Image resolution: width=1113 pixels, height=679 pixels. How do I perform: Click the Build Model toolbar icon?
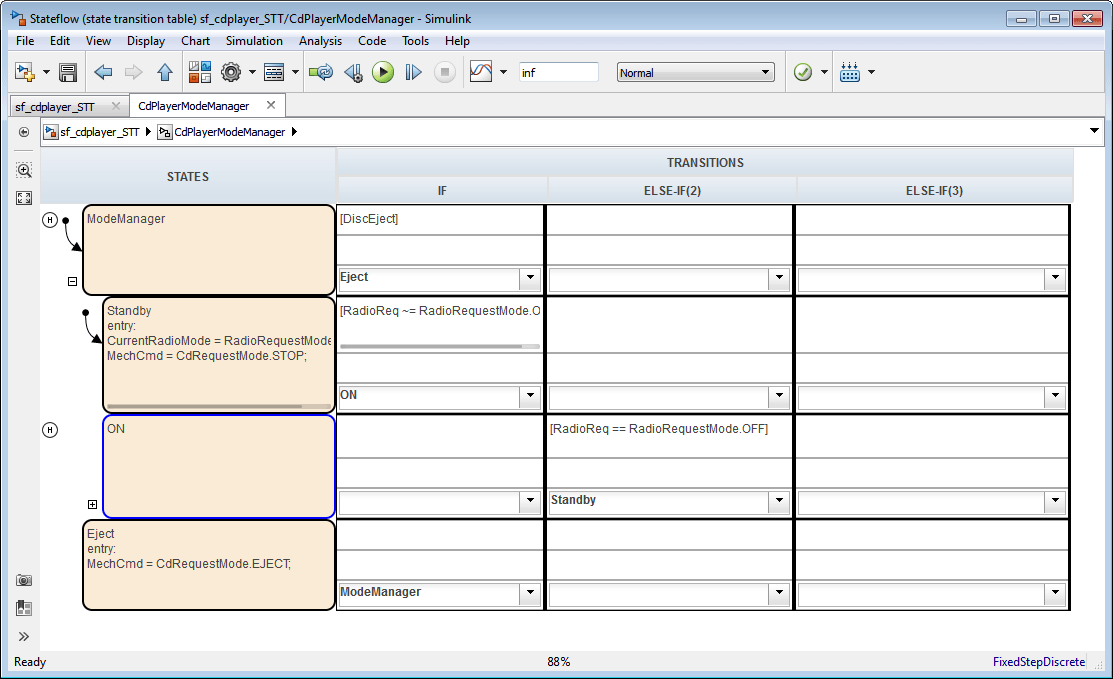pyautogui.click(x=850, y=72)
